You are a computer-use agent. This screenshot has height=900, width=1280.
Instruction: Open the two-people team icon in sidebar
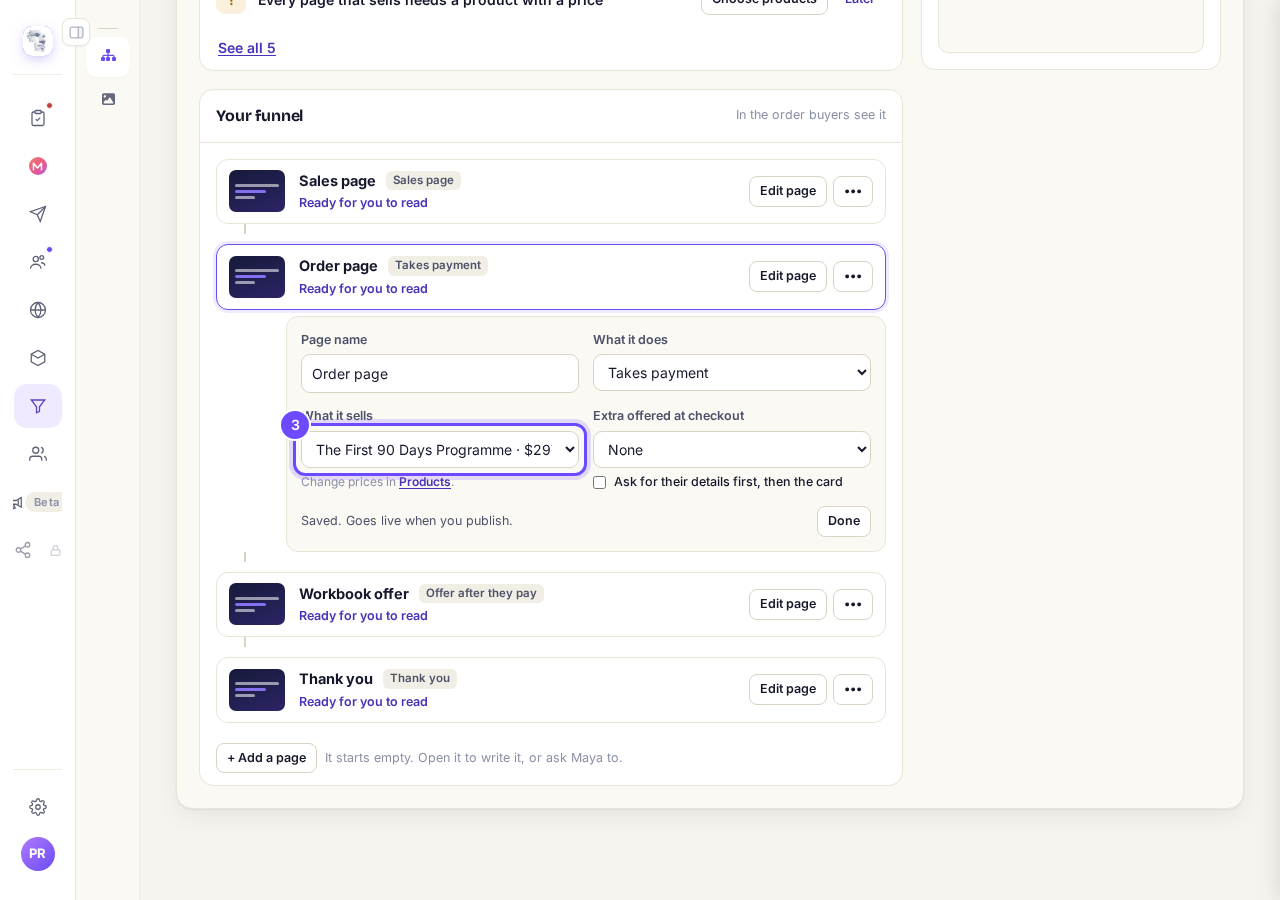[38, 454]
